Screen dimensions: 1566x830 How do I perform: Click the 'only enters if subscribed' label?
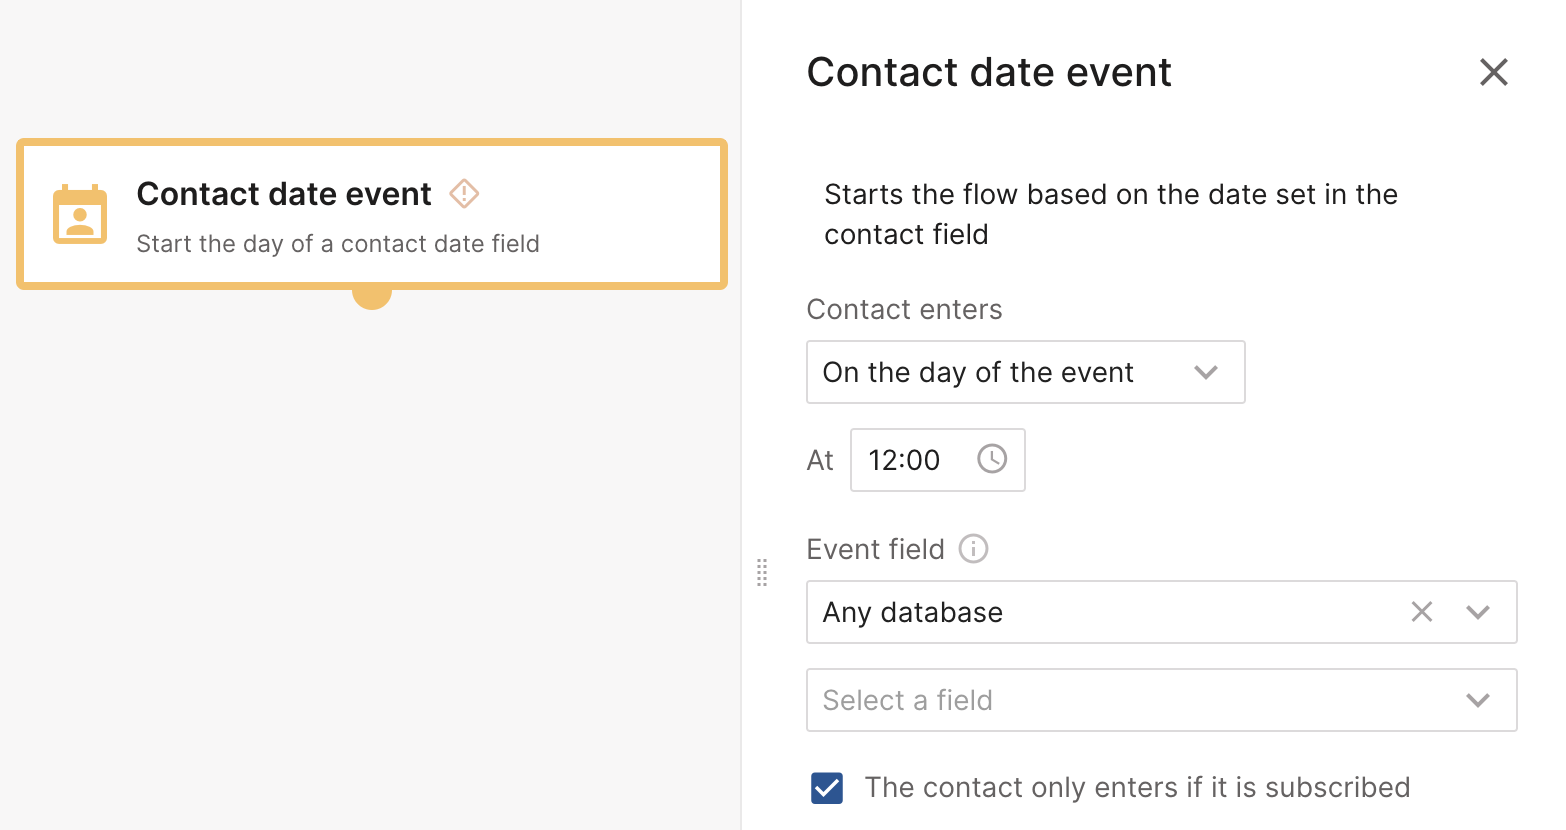point(1137,788)
